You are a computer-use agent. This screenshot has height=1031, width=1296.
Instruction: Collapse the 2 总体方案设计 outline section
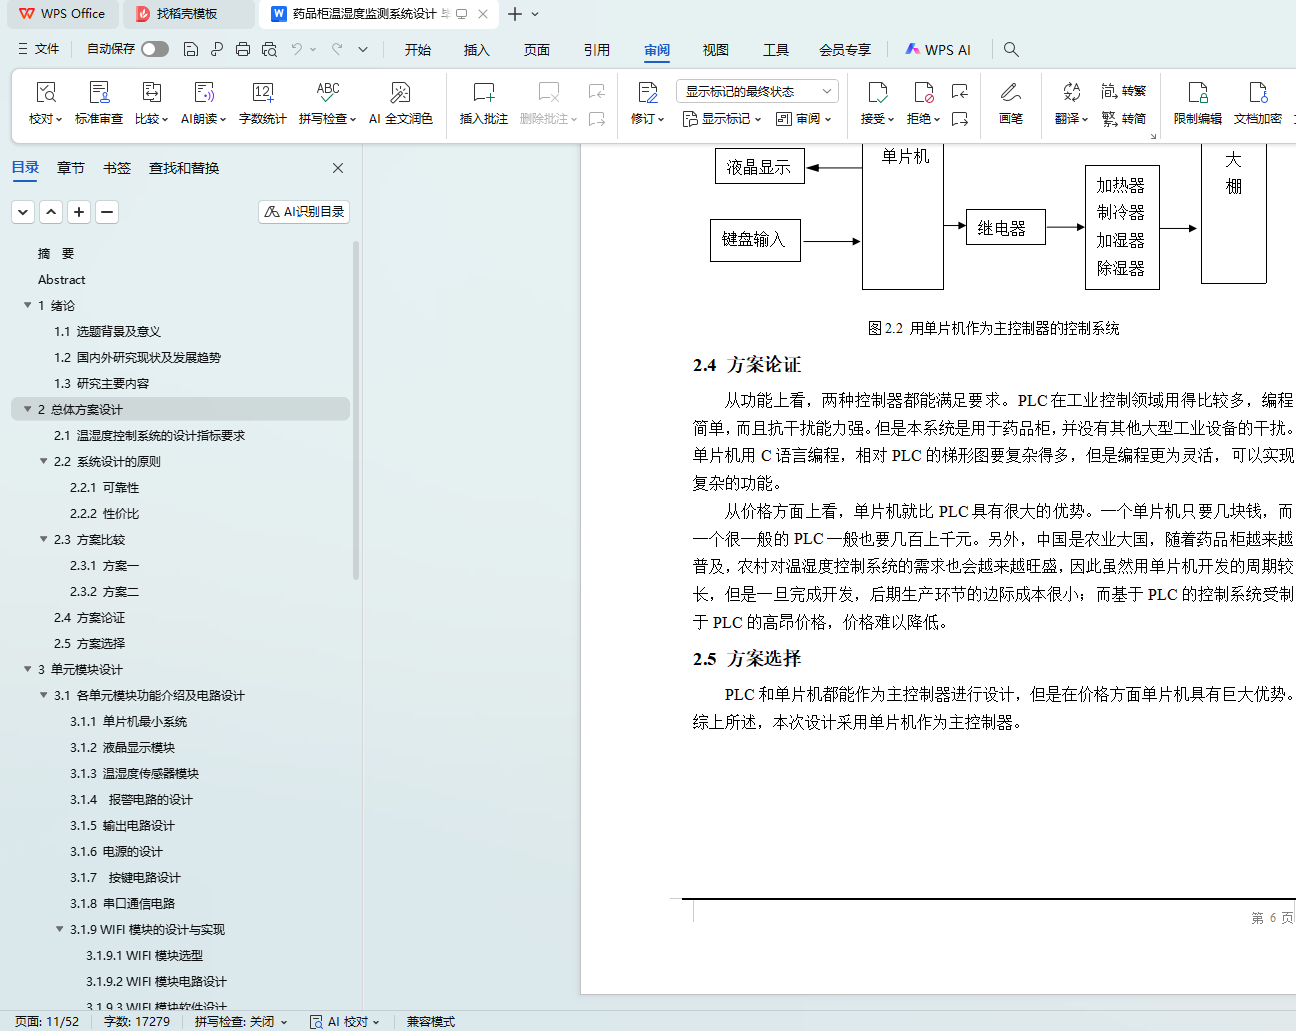click(28, 409)
